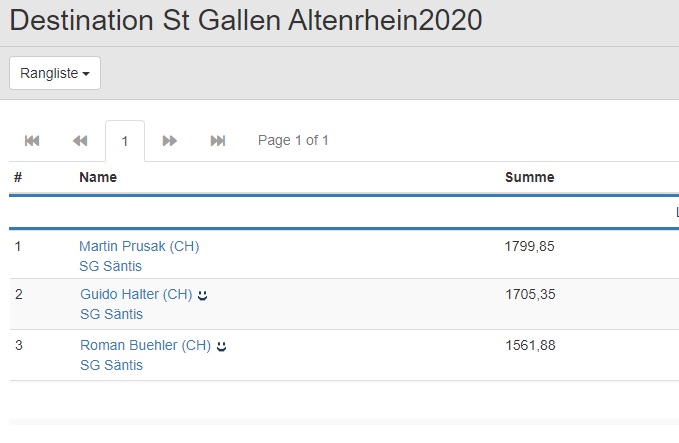The image size is (679, 443).
Task: Click the 1799,85 score of Martin Prusak
Action: coord(529,246)
